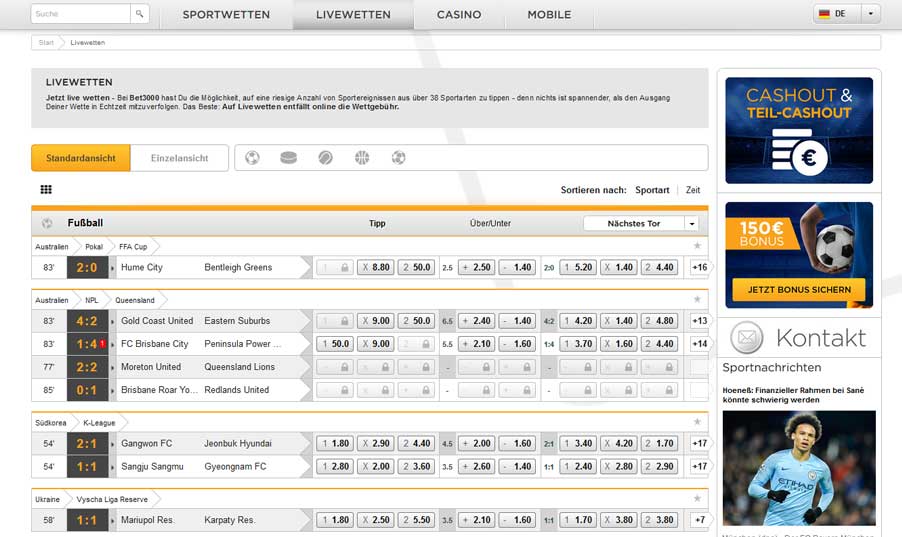
Task: Favorite the K-League with star
Action: [697, 422]
